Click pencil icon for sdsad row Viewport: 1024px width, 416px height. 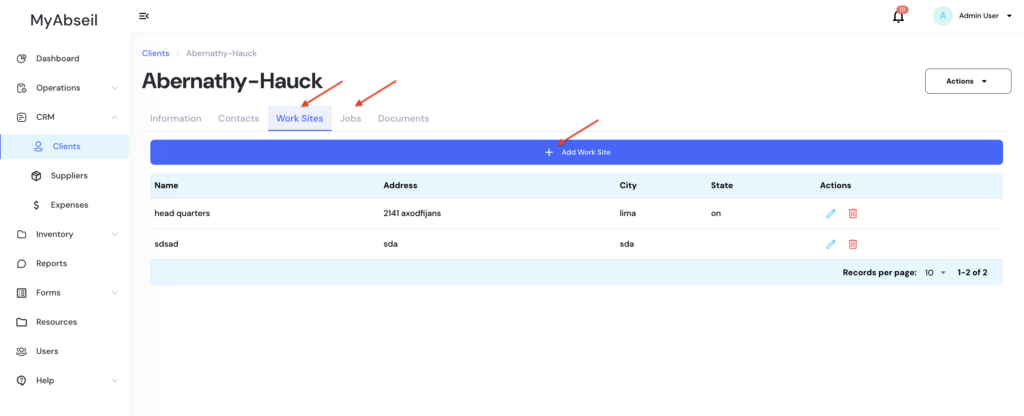click(830, 244)
